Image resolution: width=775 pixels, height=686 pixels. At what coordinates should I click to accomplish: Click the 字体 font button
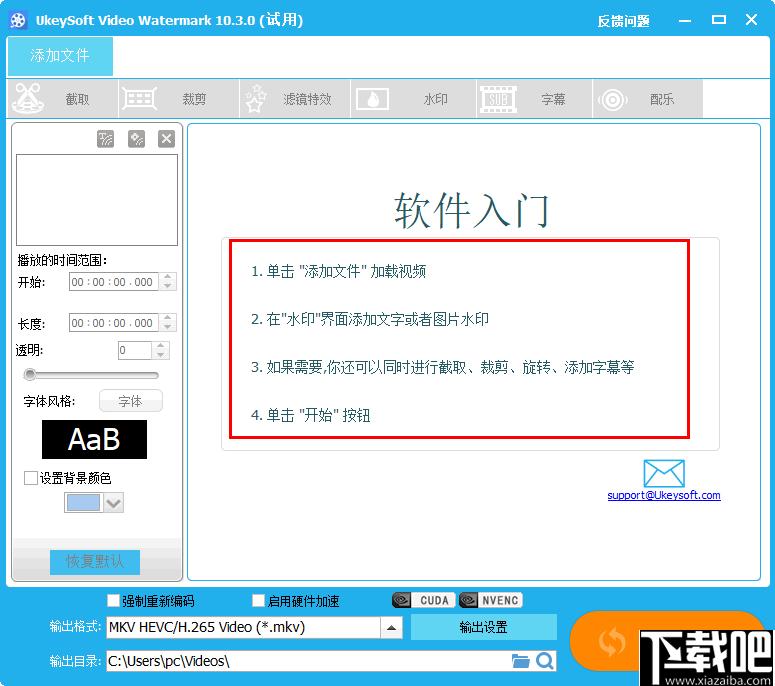click(130, 401)
